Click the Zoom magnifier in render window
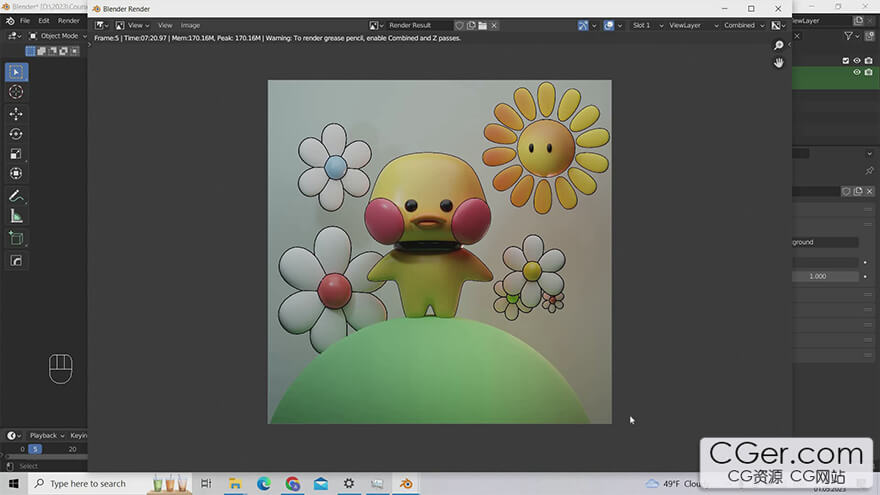The height and width of the screenshot is (495, 880). click(x=778, y=45)
